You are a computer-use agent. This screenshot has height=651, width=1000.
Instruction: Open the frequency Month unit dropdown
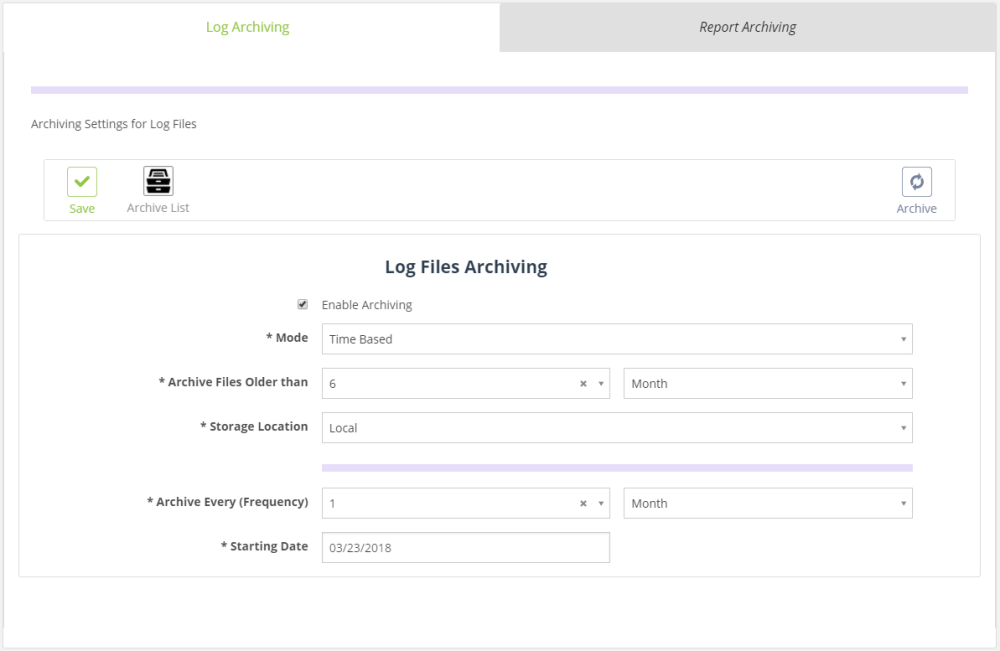point(768,504)
